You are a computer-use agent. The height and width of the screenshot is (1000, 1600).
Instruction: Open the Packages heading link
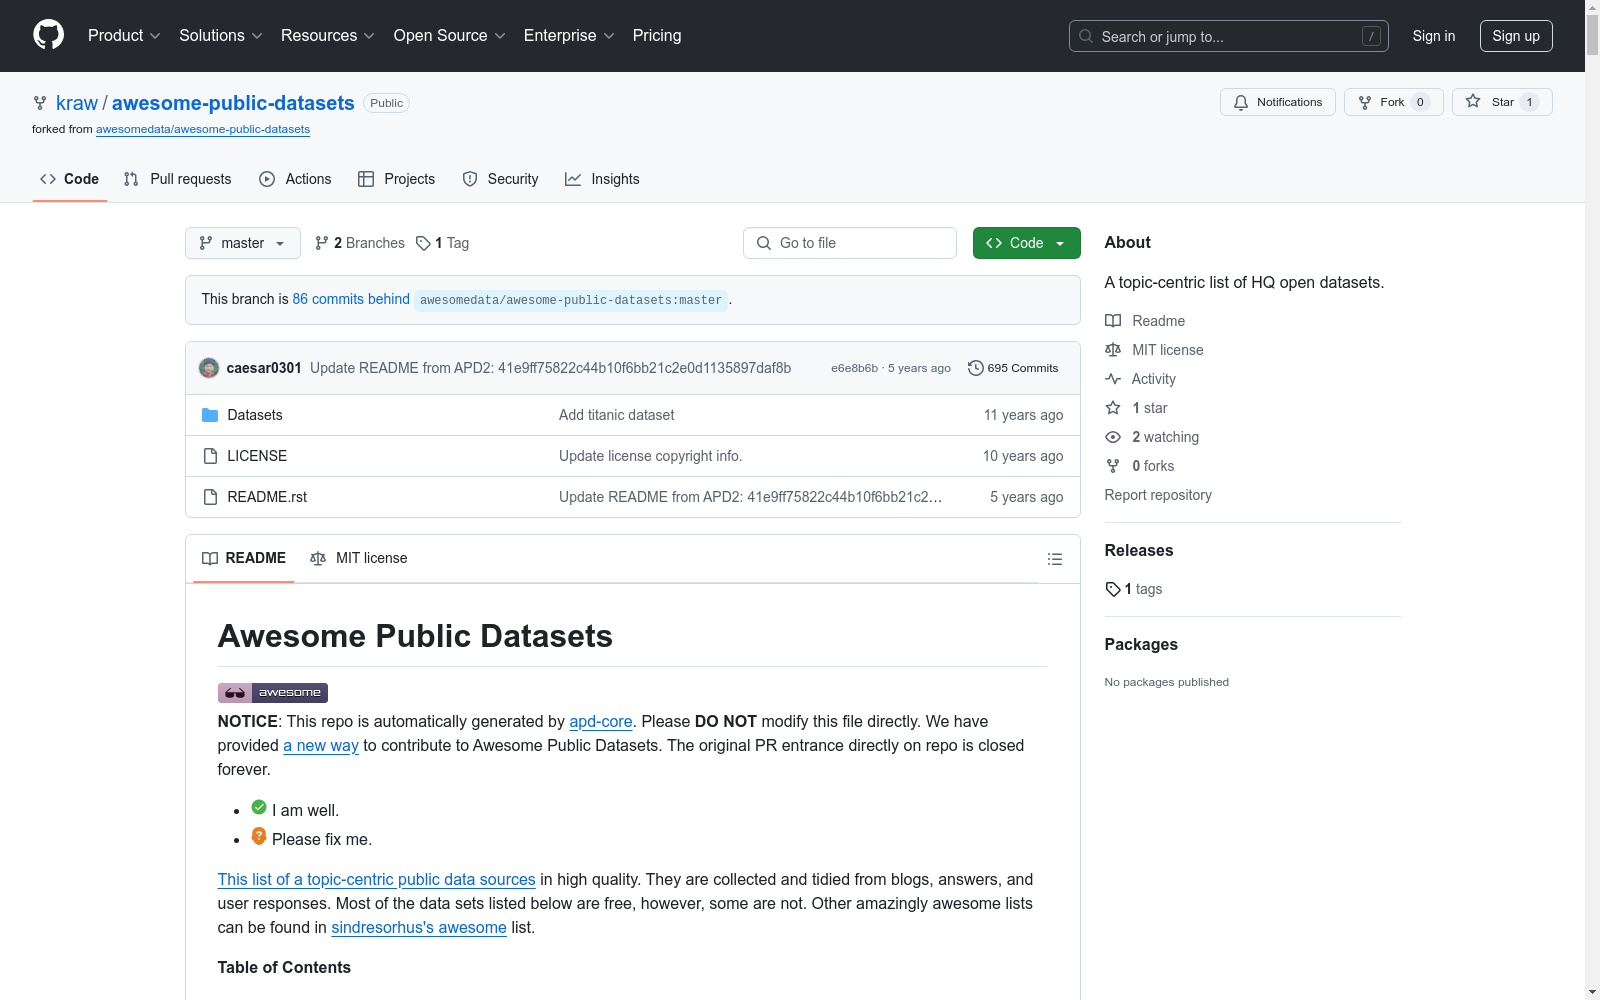(1141, 644)
